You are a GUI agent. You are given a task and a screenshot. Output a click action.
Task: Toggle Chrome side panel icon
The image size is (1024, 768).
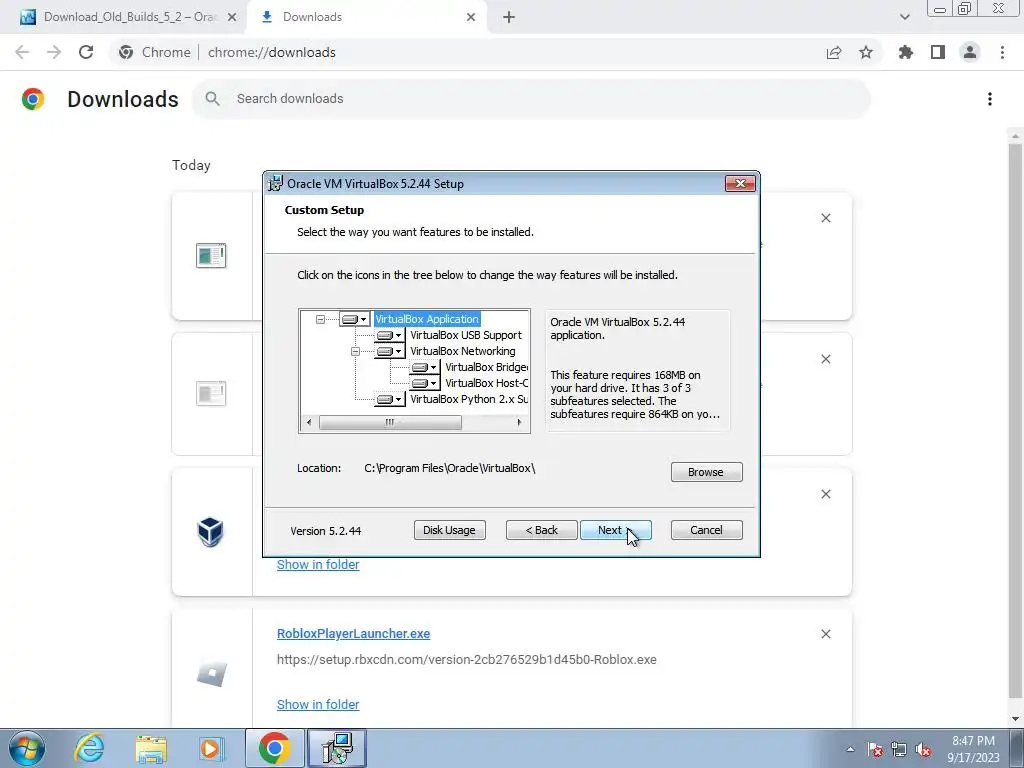938,53
